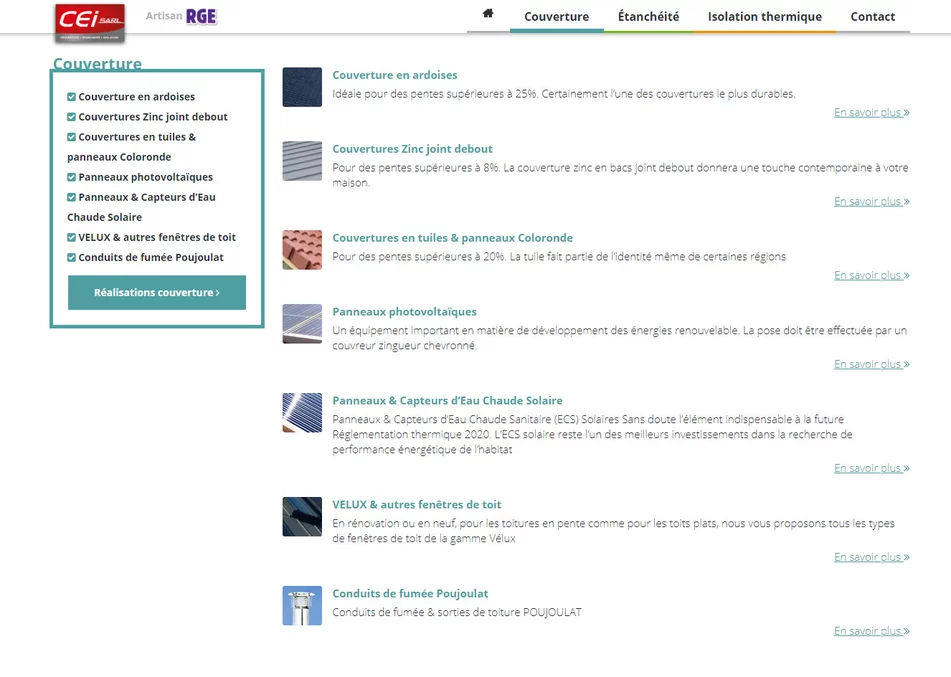Image resolution: width=951 pixels, height=677 pixels.
Task: Select the roof tiles thumbnail image
Action: point(302,250)
